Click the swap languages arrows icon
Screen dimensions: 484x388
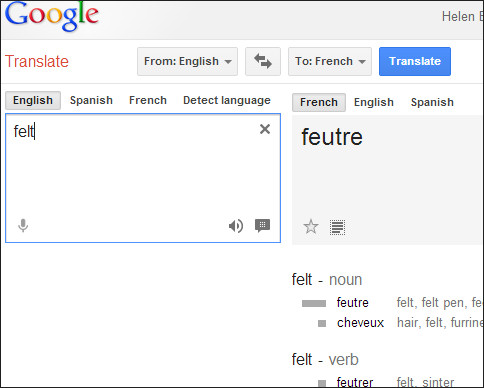tap(263, 61)
